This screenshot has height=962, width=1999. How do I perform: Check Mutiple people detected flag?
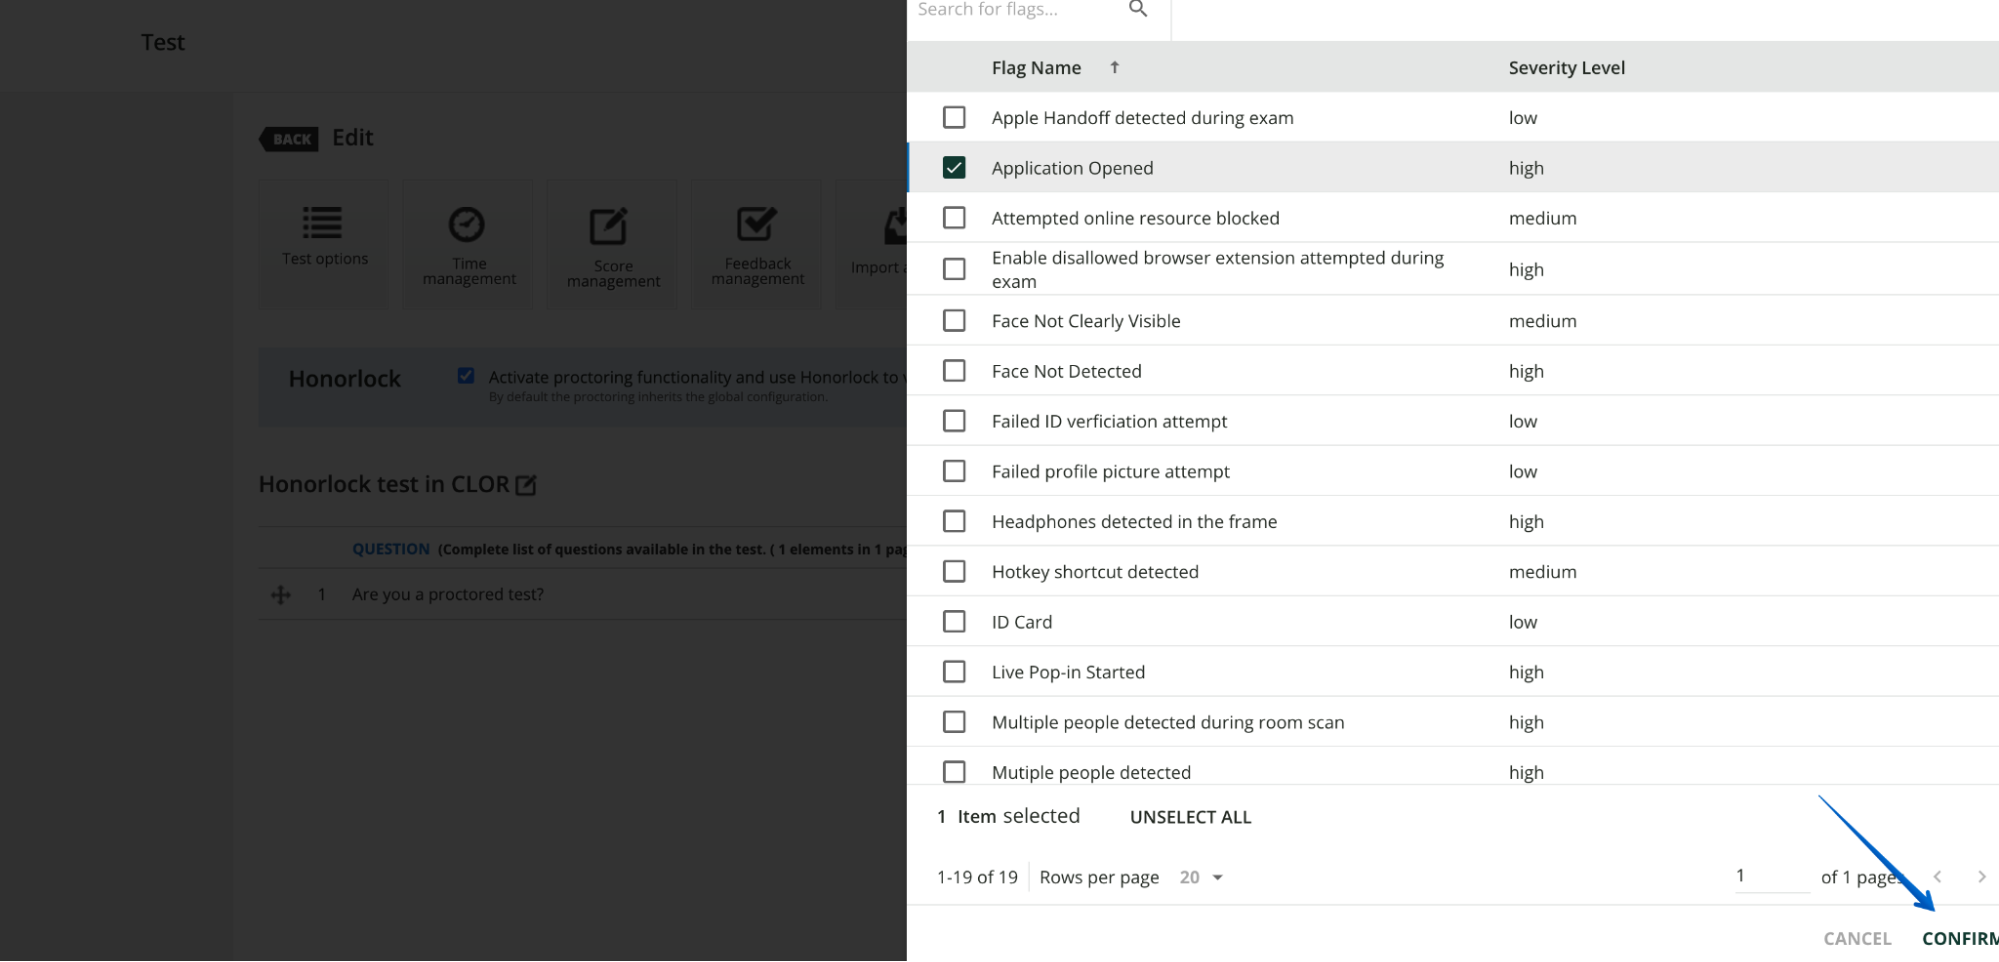(954, 772)
